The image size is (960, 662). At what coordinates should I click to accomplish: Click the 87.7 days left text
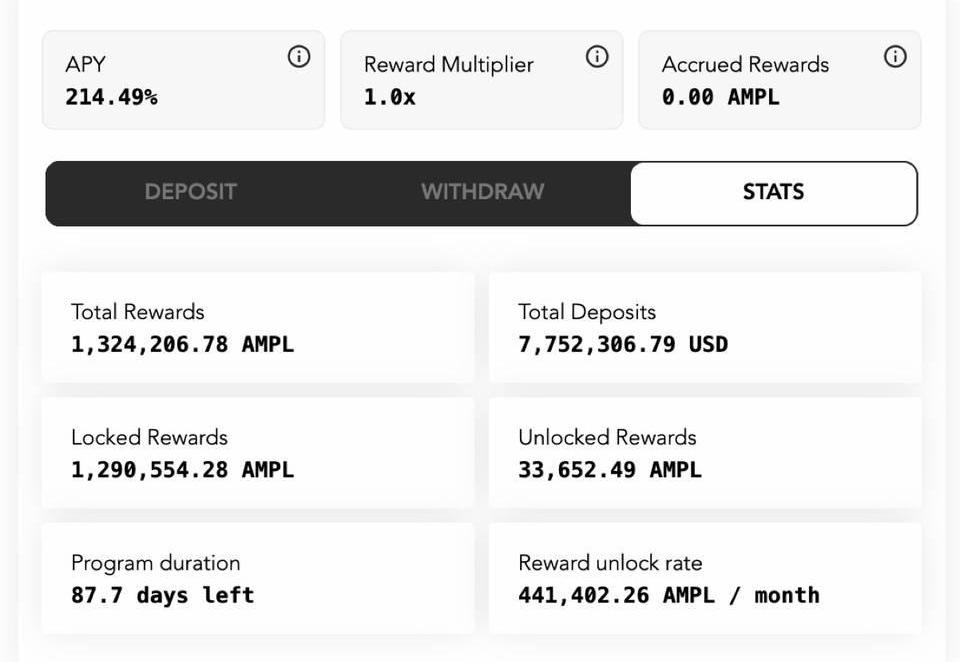[x=163, y=595]
